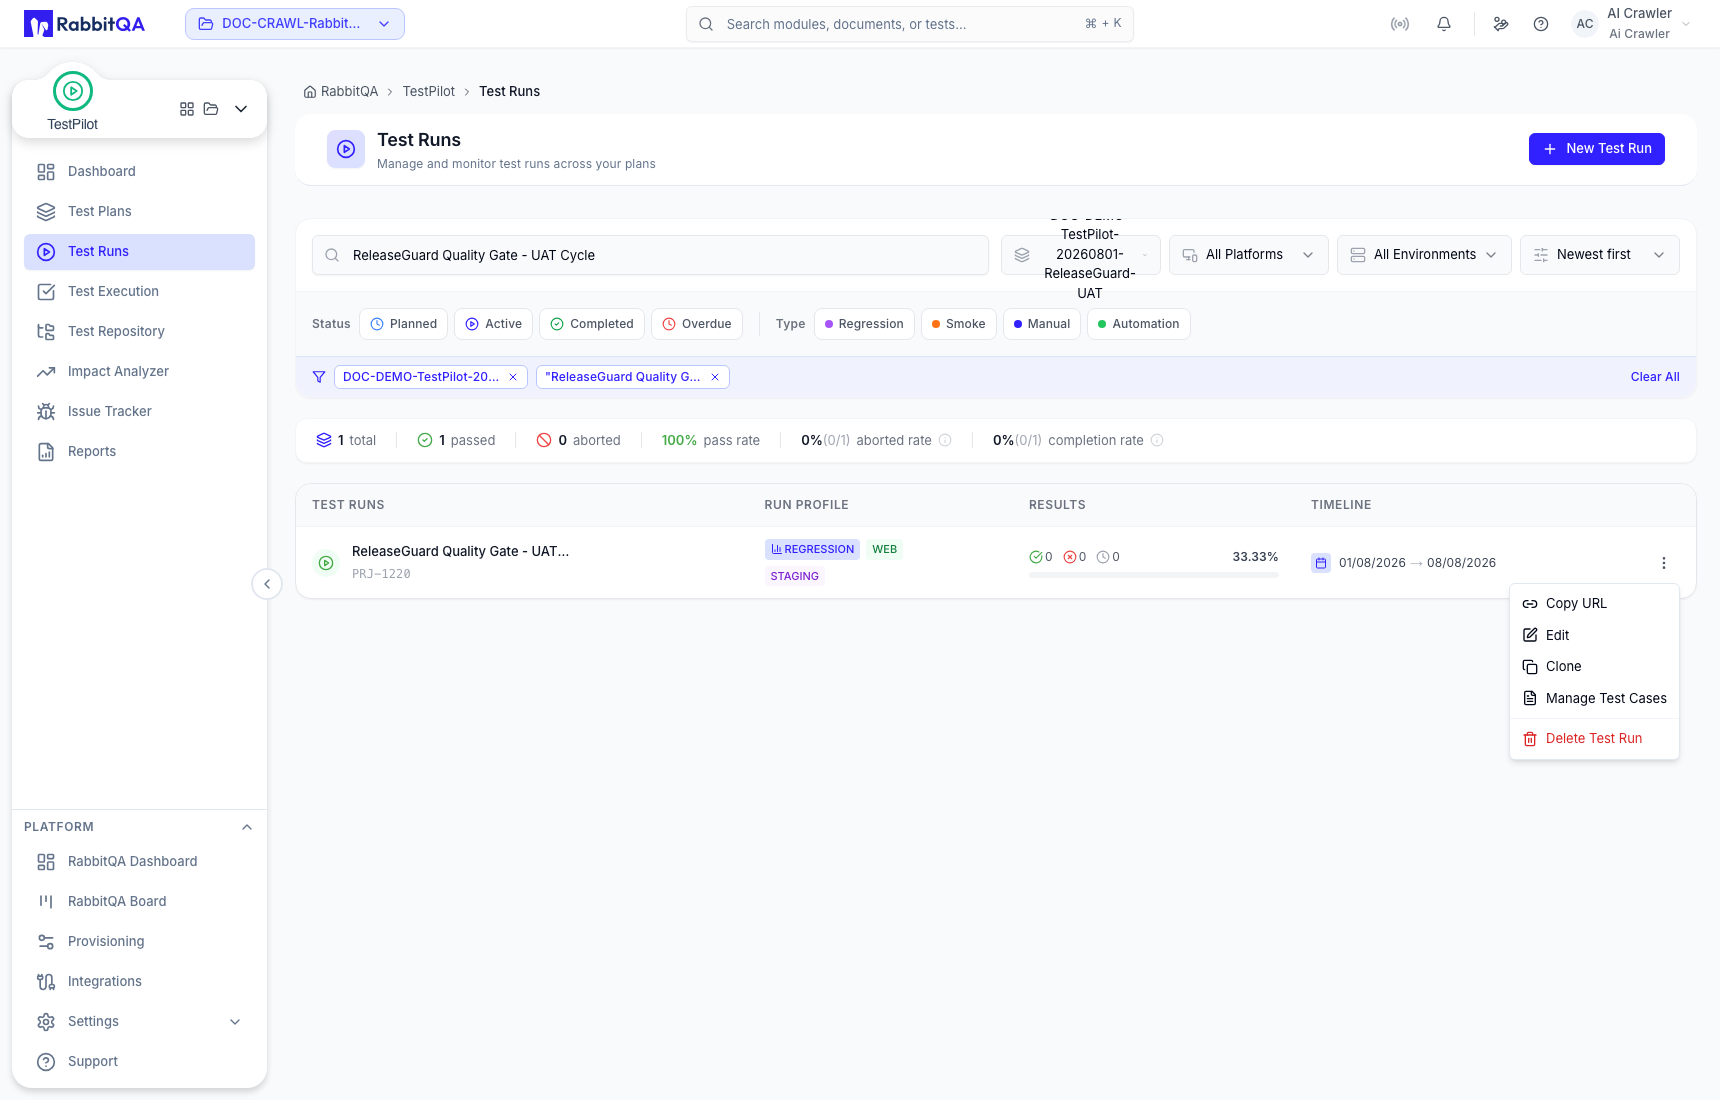Click the RabbitQA logo

84,24
